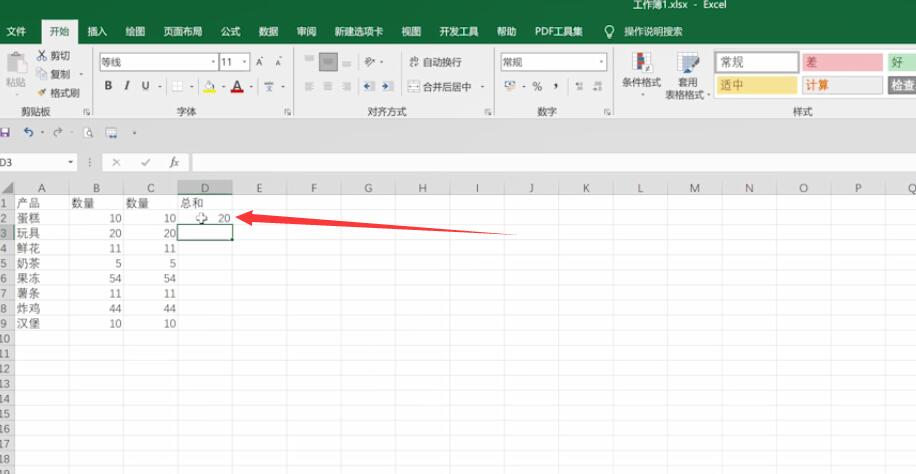This screenshot has width=916, height=474.
Task: Apply comma thousands separator style
Action: click(555, 87)
